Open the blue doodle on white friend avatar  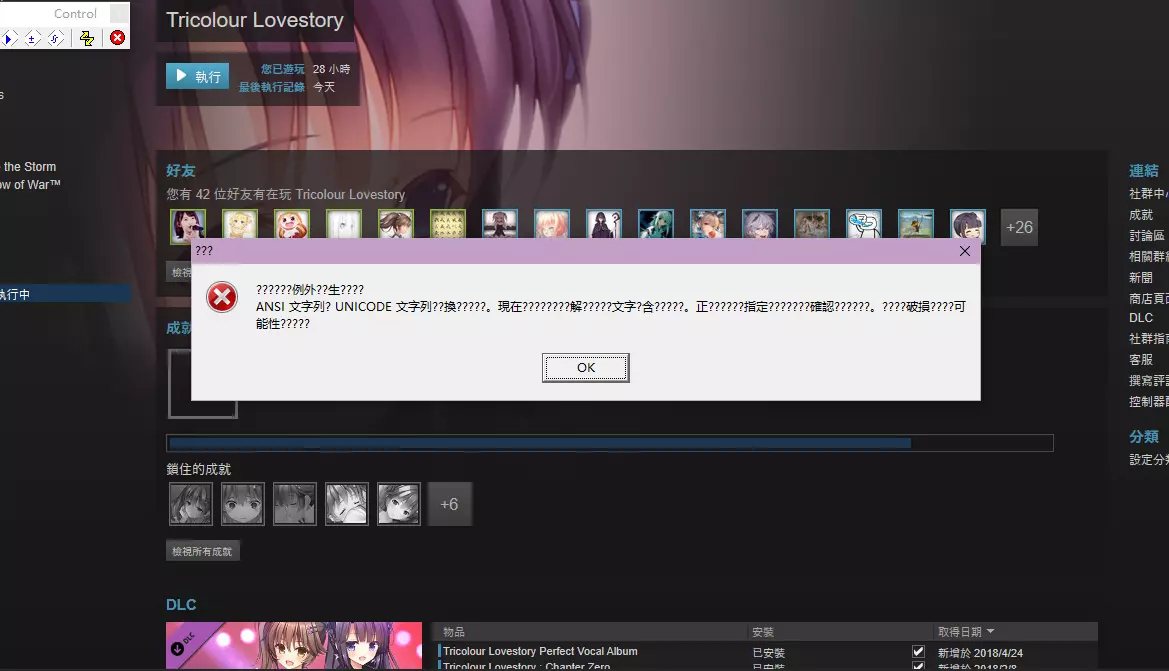coord(864,224)
